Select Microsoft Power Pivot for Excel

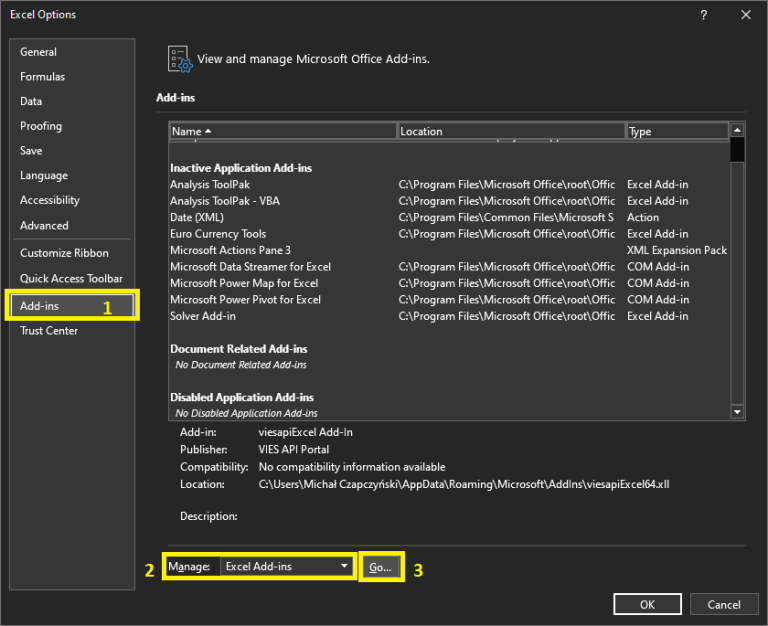245,300
